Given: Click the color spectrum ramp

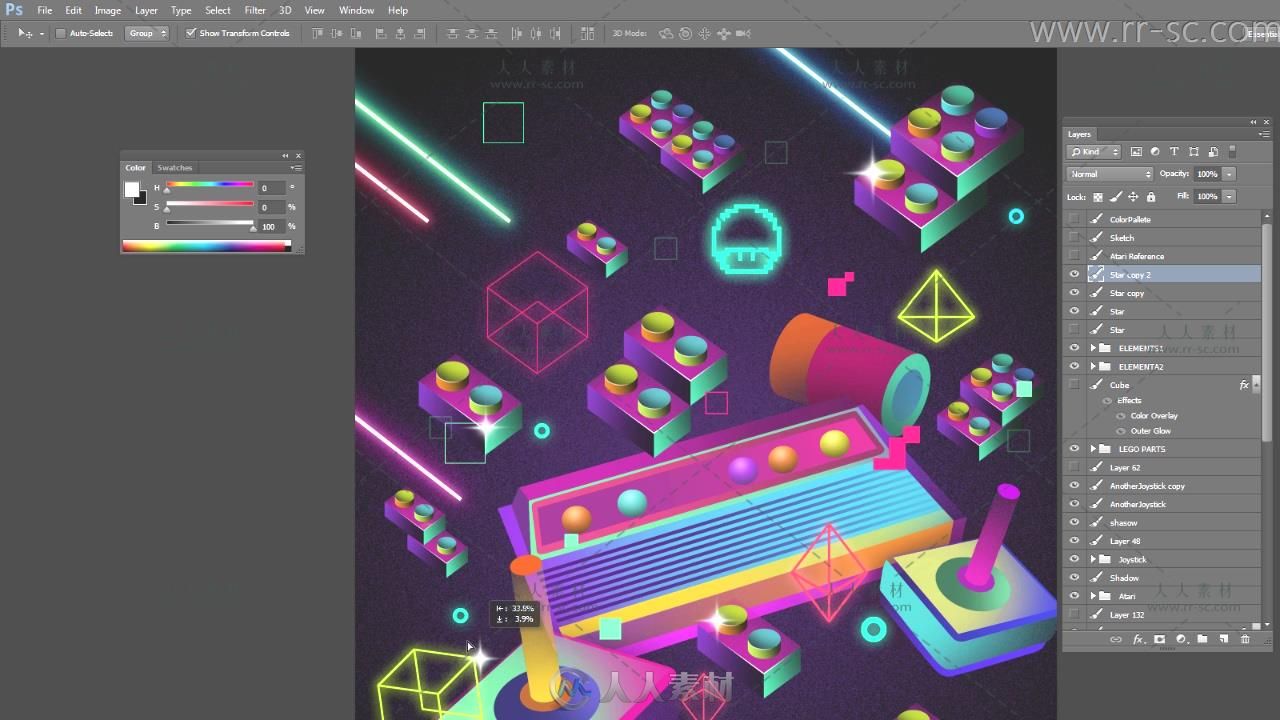Looking at the screenshot, I should [x=206, y=245].
